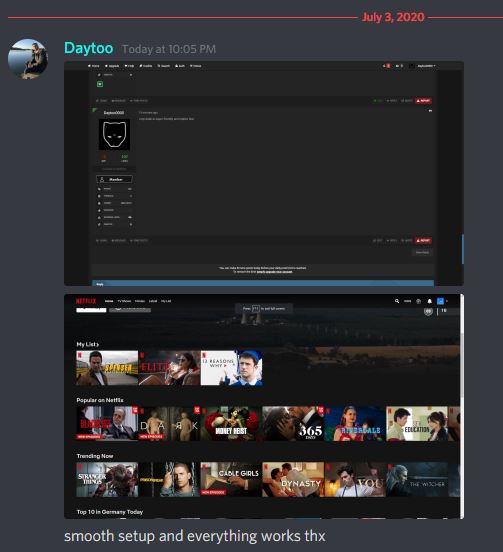
Task: Open the Spenser thumbnail in My List
Action: (x=107, y=368)
